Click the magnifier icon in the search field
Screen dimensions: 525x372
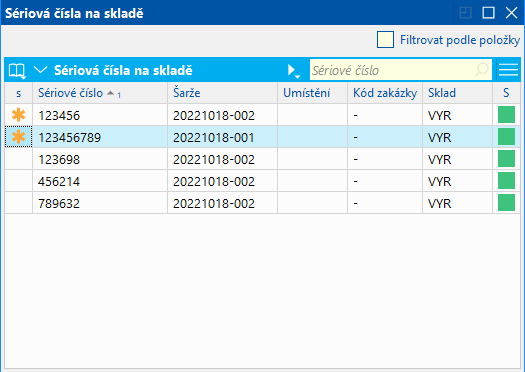point(482,70)
